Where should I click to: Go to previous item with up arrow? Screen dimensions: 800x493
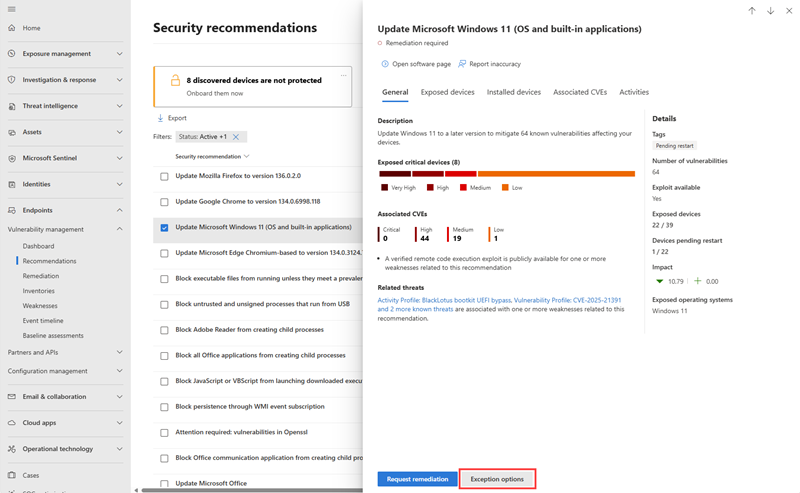pos(752,11)
